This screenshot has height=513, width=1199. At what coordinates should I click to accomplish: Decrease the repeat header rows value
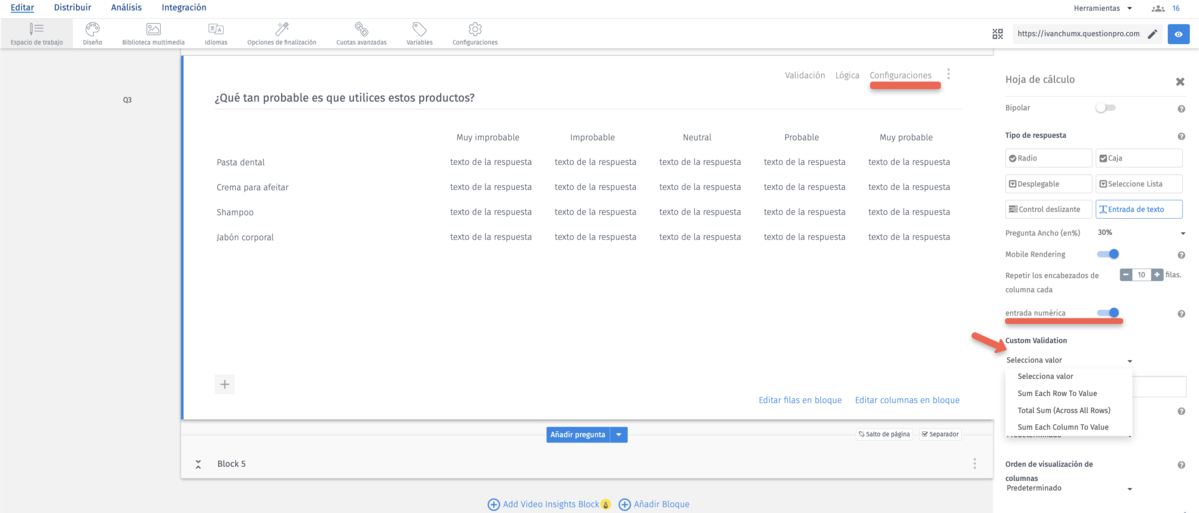(x=1126, y=274)
